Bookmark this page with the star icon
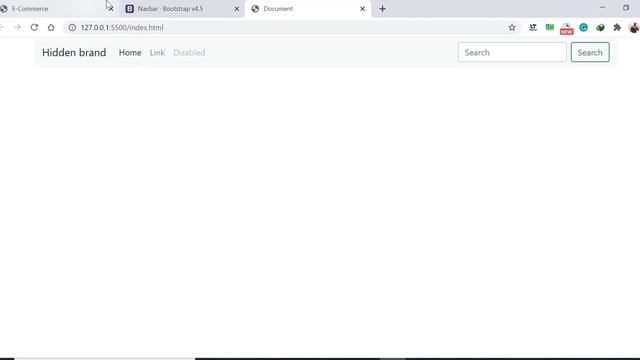The width and height of the screenshot is (640, 360). [x=512, y=27]
